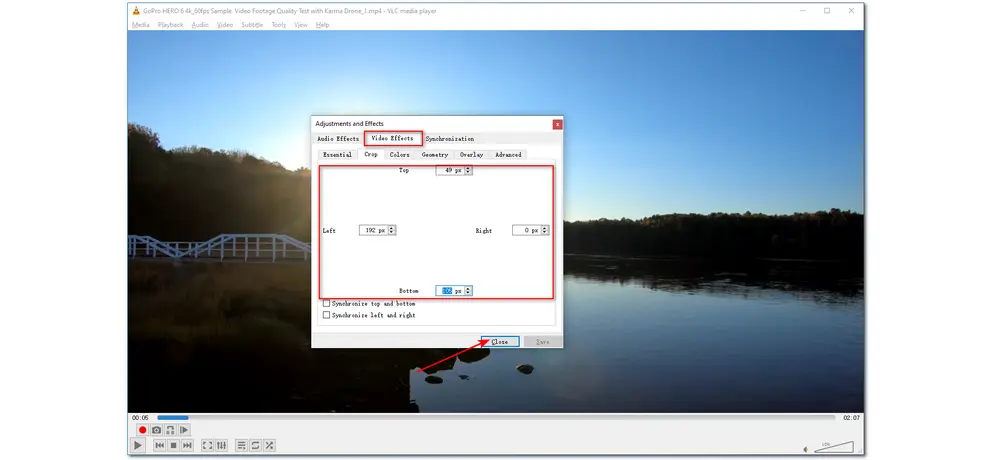Open extended settings equalizer icon

[x=221, y=445]
